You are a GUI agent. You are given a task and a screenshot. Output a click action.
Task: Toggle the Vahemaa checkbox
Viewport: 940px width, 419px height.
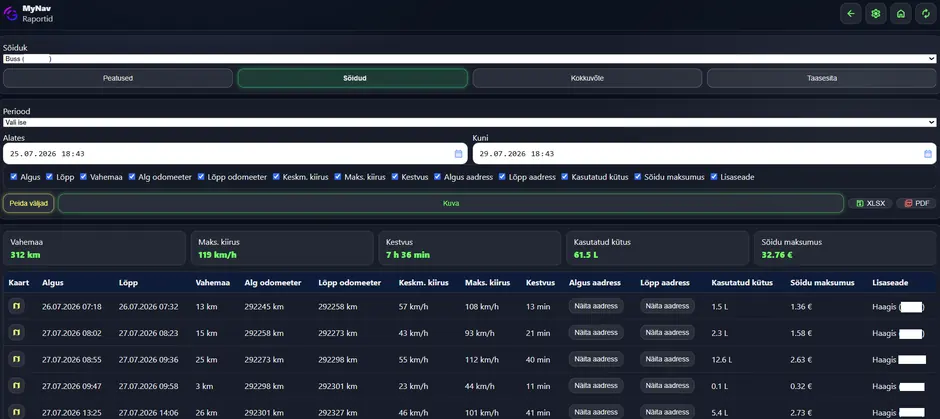[83, 177]
